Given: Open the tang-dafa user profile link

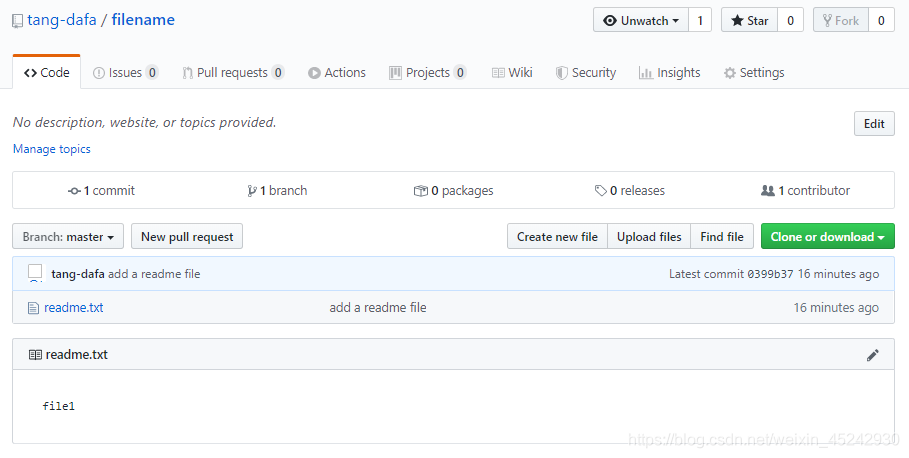Looking at the screenshot, I should coord(62,20).
